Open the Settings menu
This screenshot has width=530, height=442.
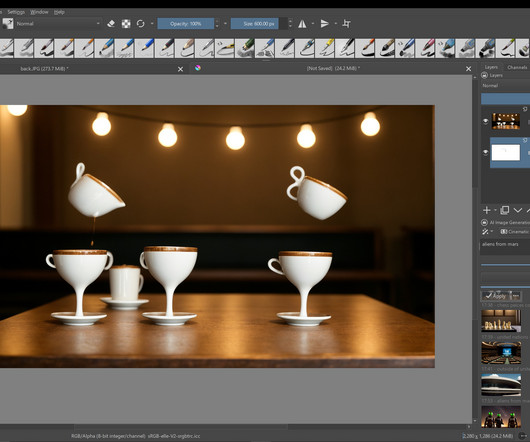coord(16,12)
